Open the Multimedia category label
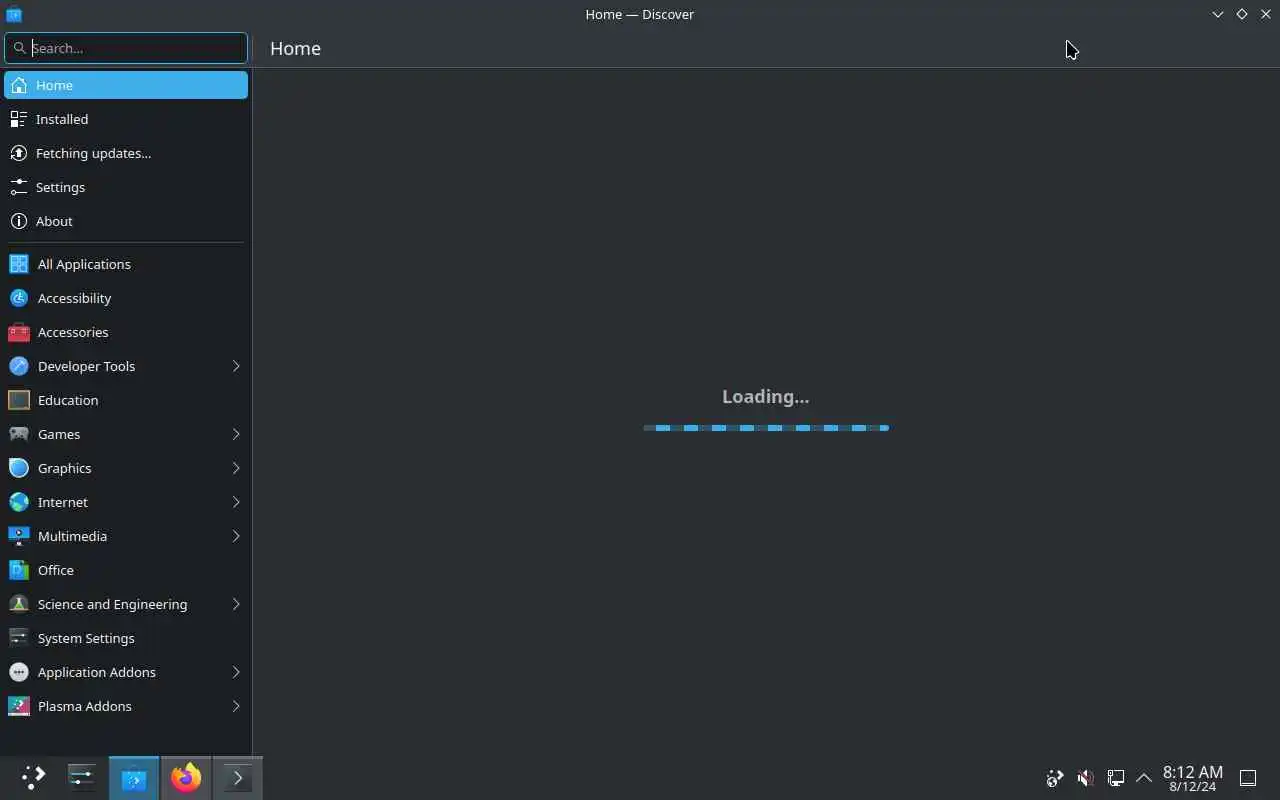The image size is (1280, 800). pyautogui.click(x=72, y=536)
